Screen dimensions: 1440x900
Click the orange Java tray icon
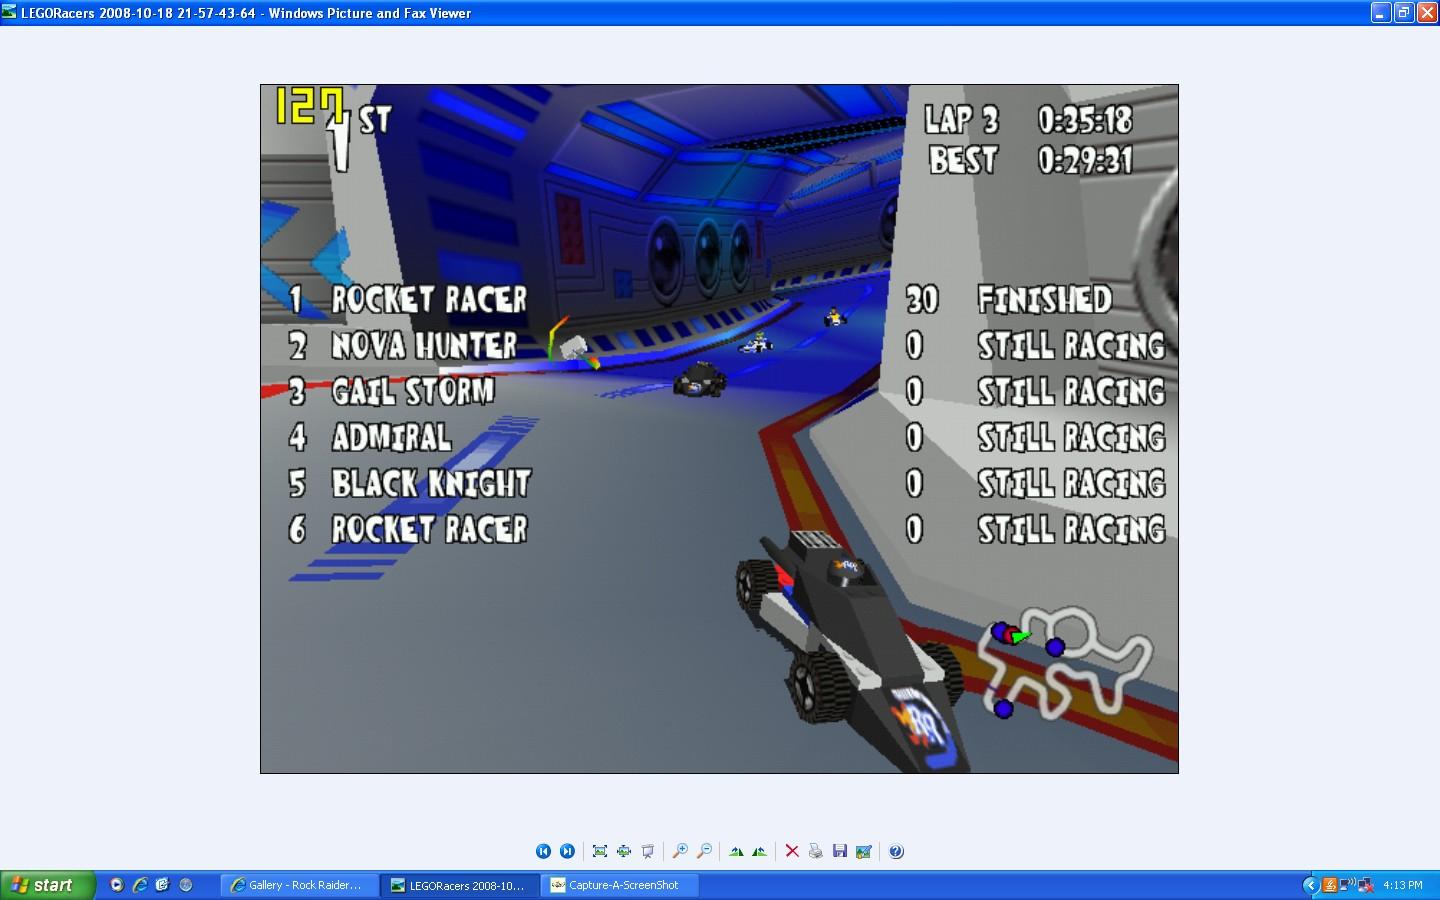(1329, 885)
